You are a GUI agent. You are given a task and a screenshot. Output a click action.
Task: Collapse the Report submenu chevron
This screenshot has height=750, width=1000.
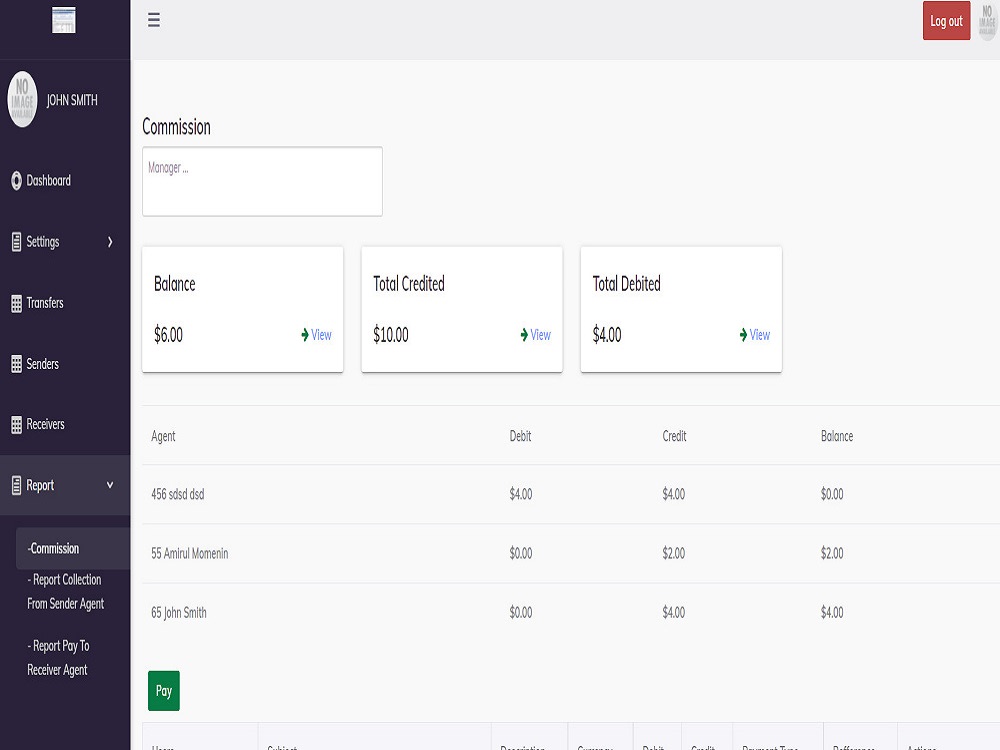(110, 485)
